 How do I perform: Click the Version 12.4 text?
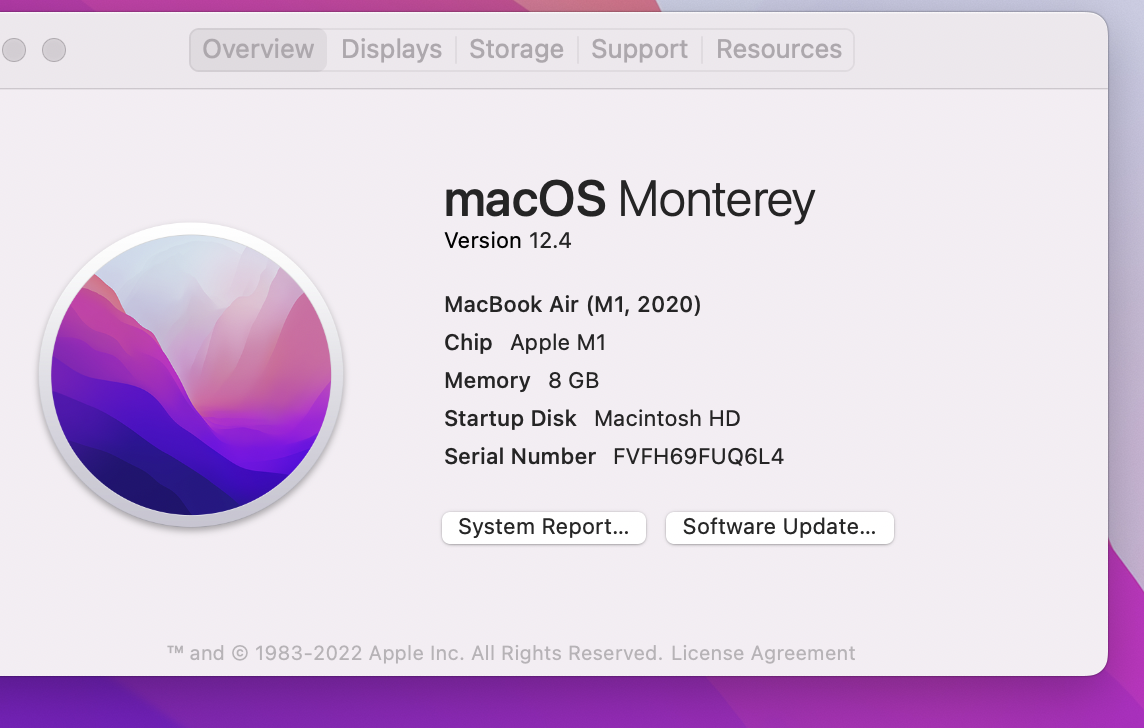click(x=508, y=241)
